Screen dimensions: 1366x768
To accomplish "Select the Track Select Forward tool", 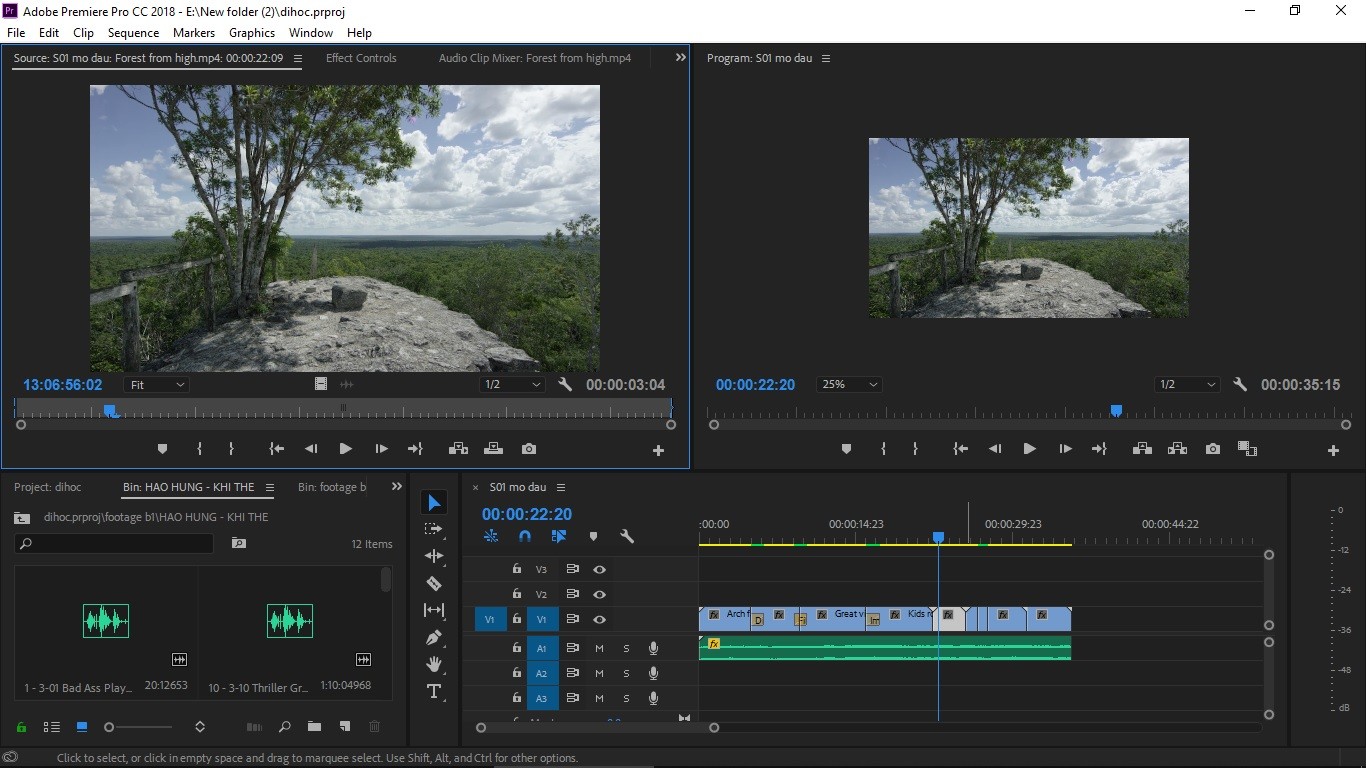I will coord(434,529).
